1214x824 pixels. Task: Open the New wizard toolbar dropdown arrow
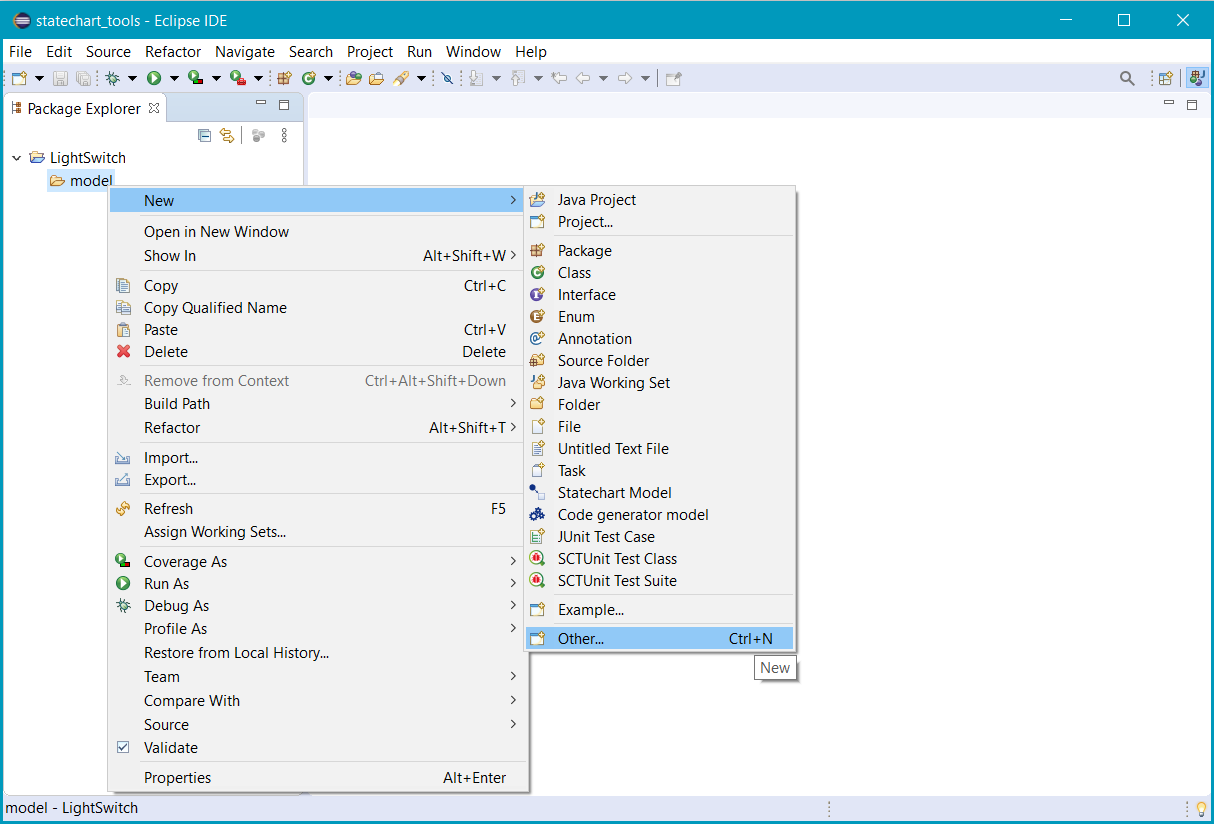pos(39,78)
